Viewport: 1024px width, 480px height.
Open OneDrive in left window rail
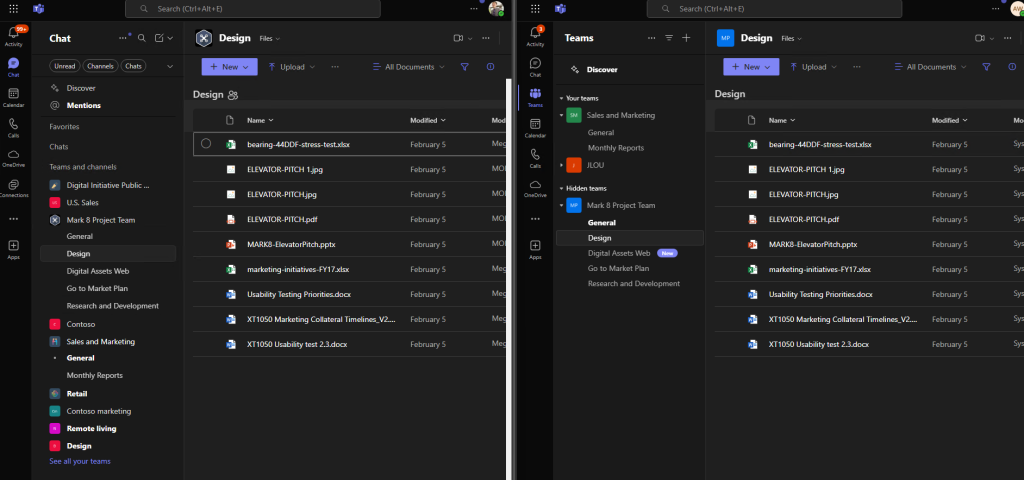[13, 158]
